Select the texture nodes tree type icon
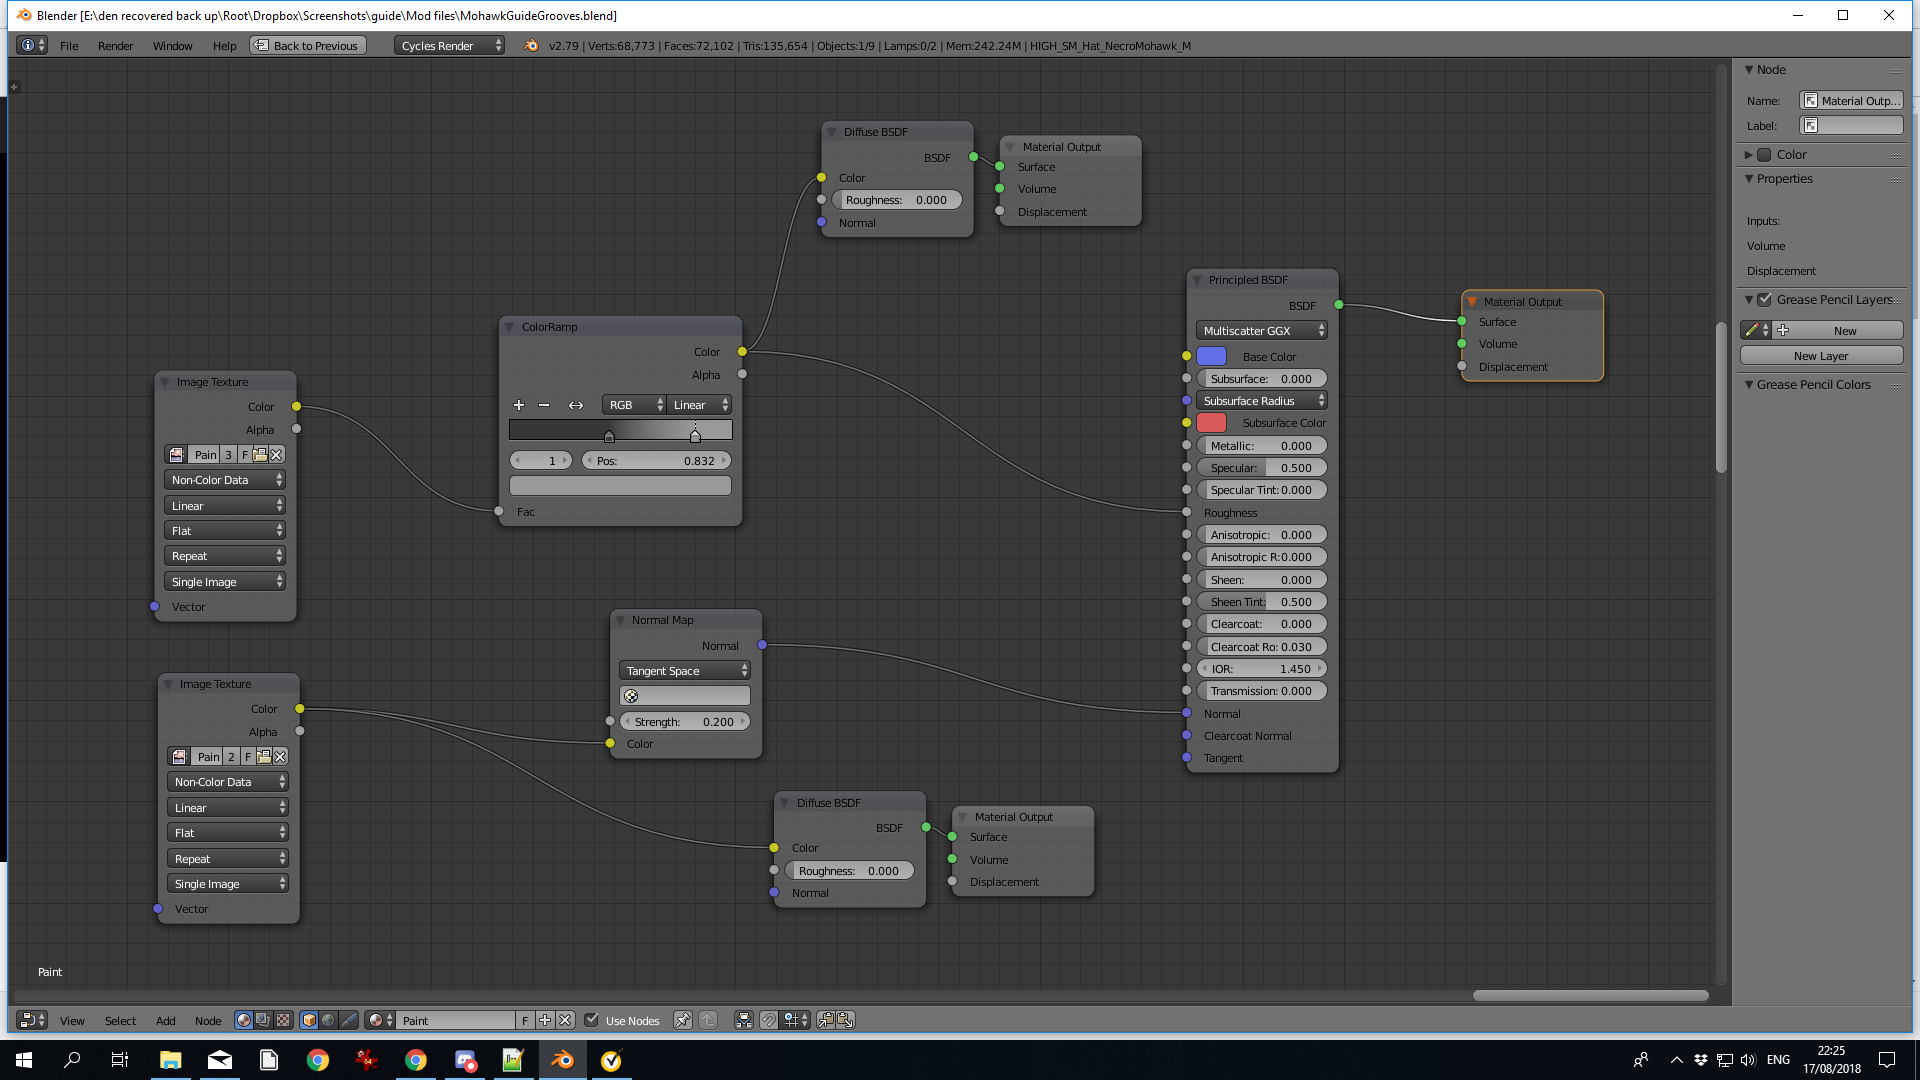The width and height of the screenshot is (1920, 1080). (283, 1020)
